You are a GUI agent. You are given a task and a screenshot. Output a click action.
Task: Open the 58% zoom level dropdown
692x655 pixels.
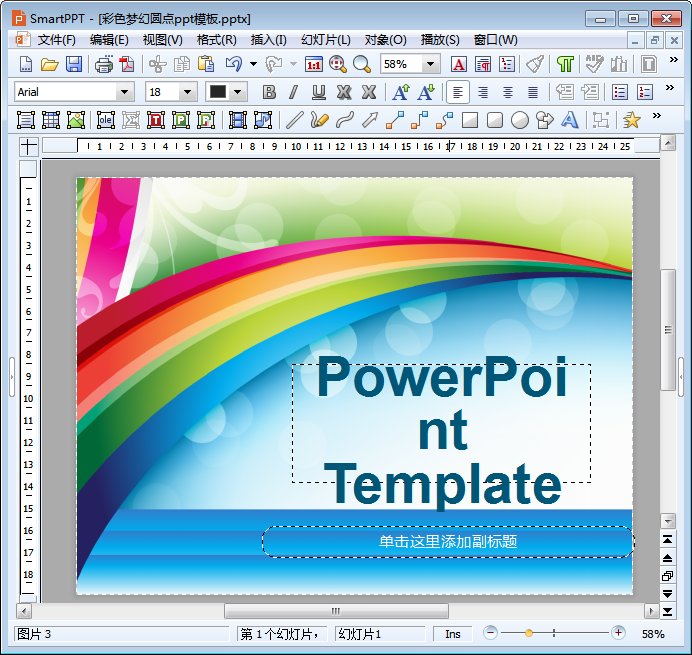pyautogui.click(x=430, y=64)
